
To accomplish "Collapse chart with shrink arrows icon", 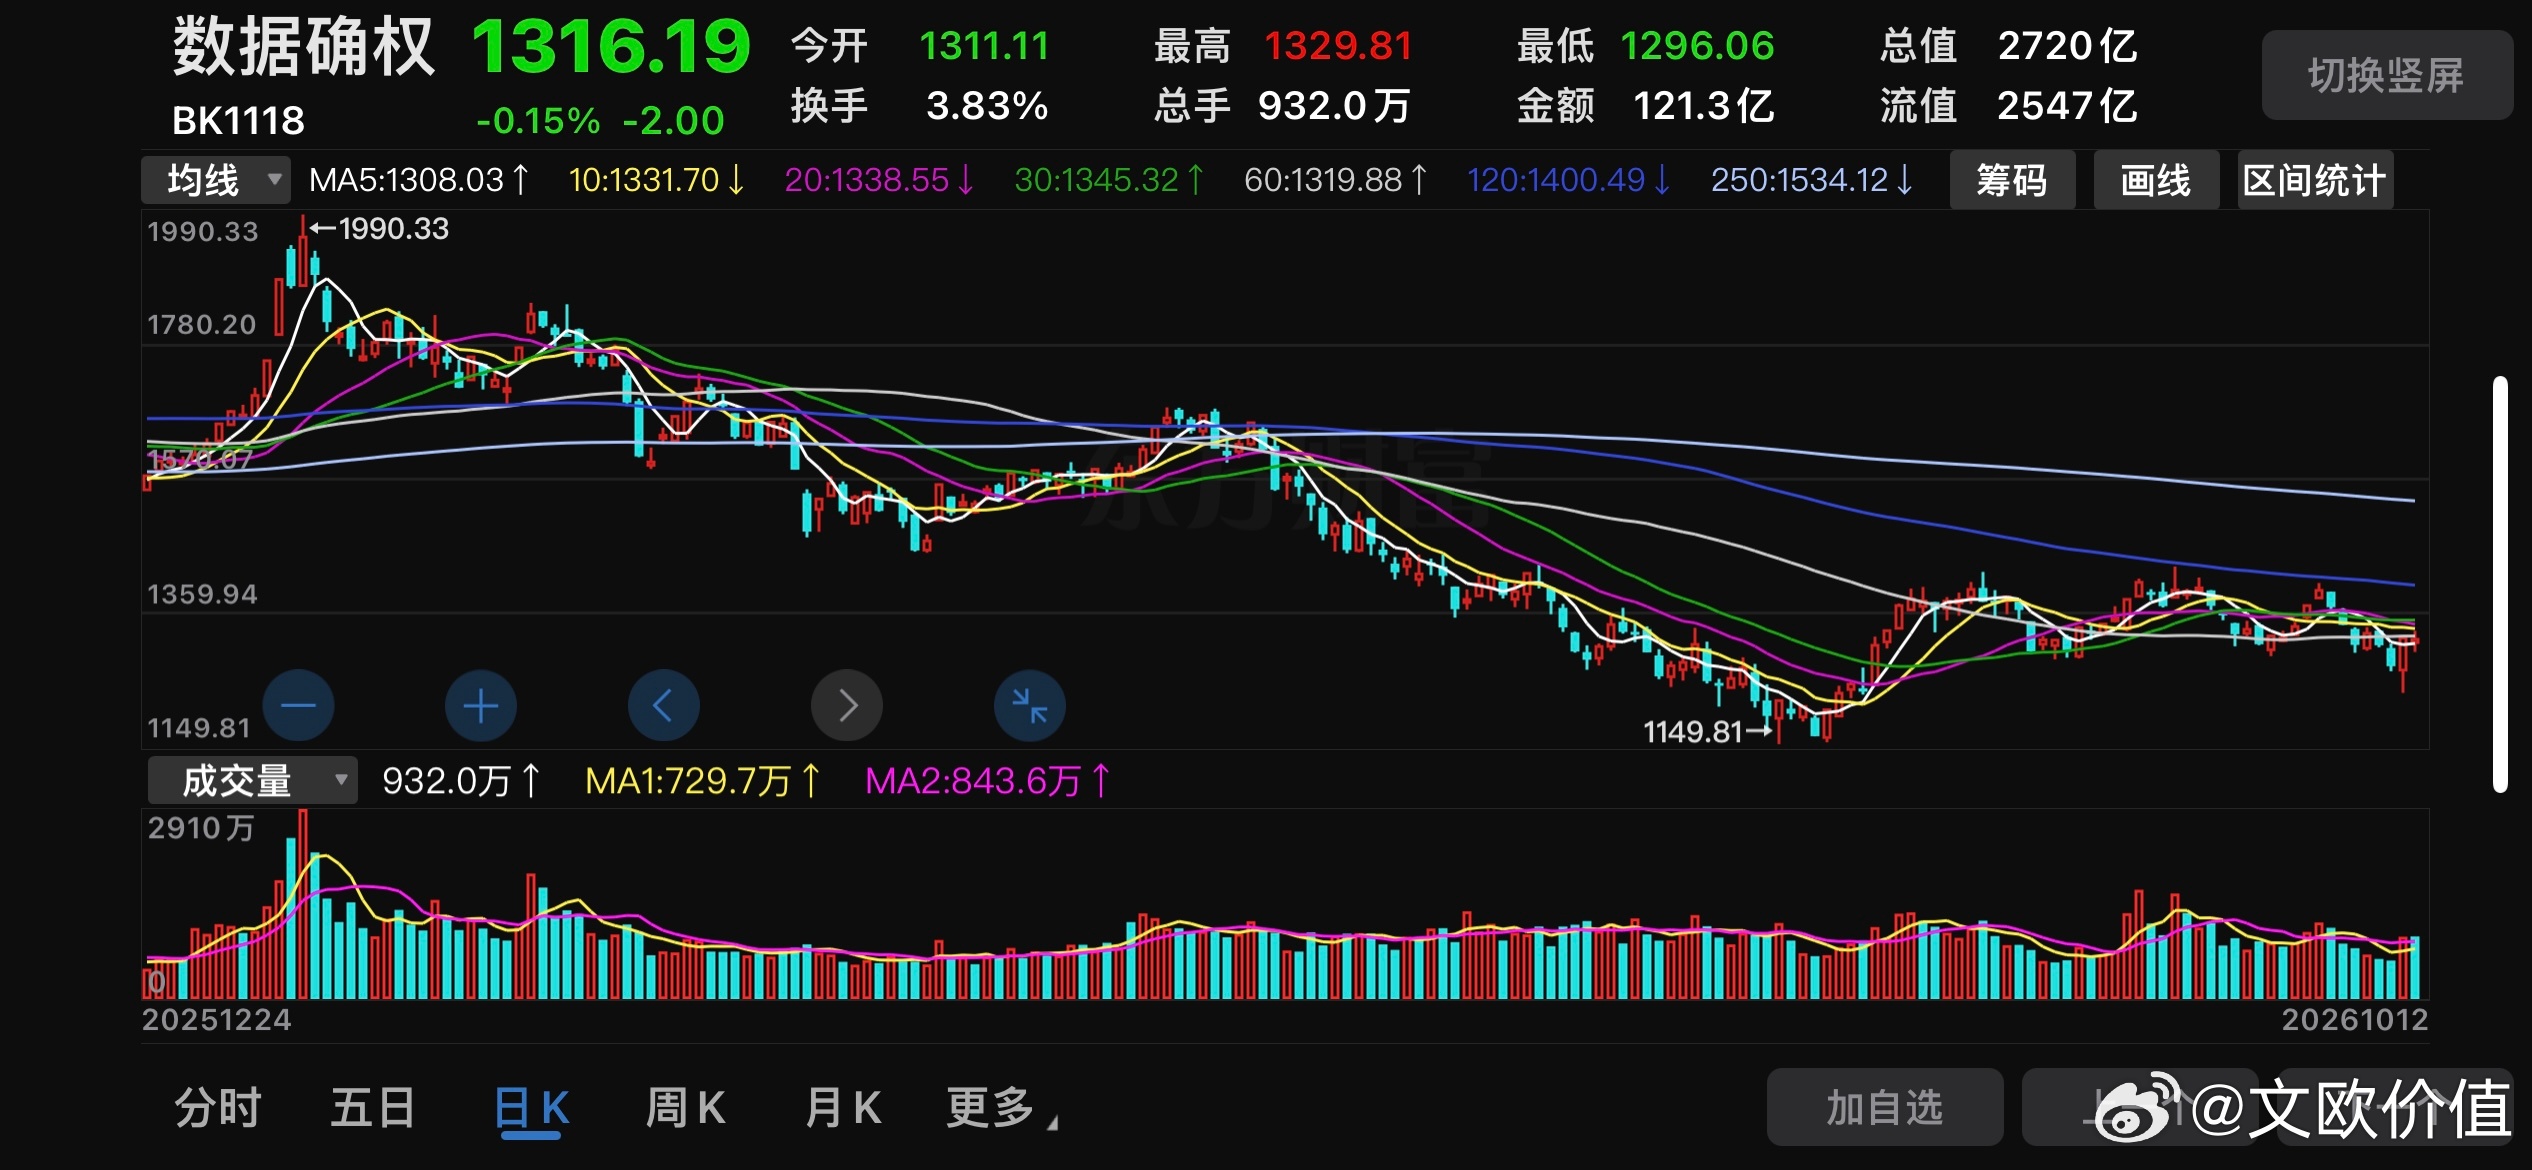I will (x=1030, y=706).
